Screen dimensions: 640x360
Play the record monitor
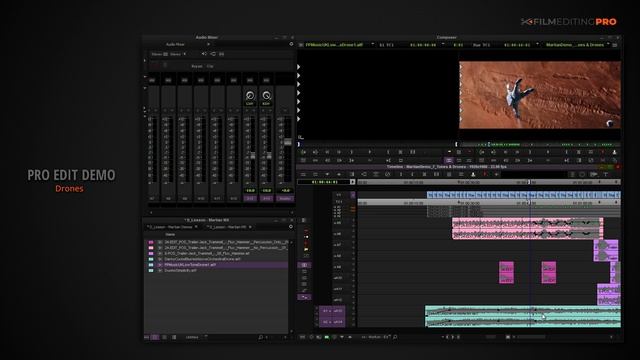(548, 152)
